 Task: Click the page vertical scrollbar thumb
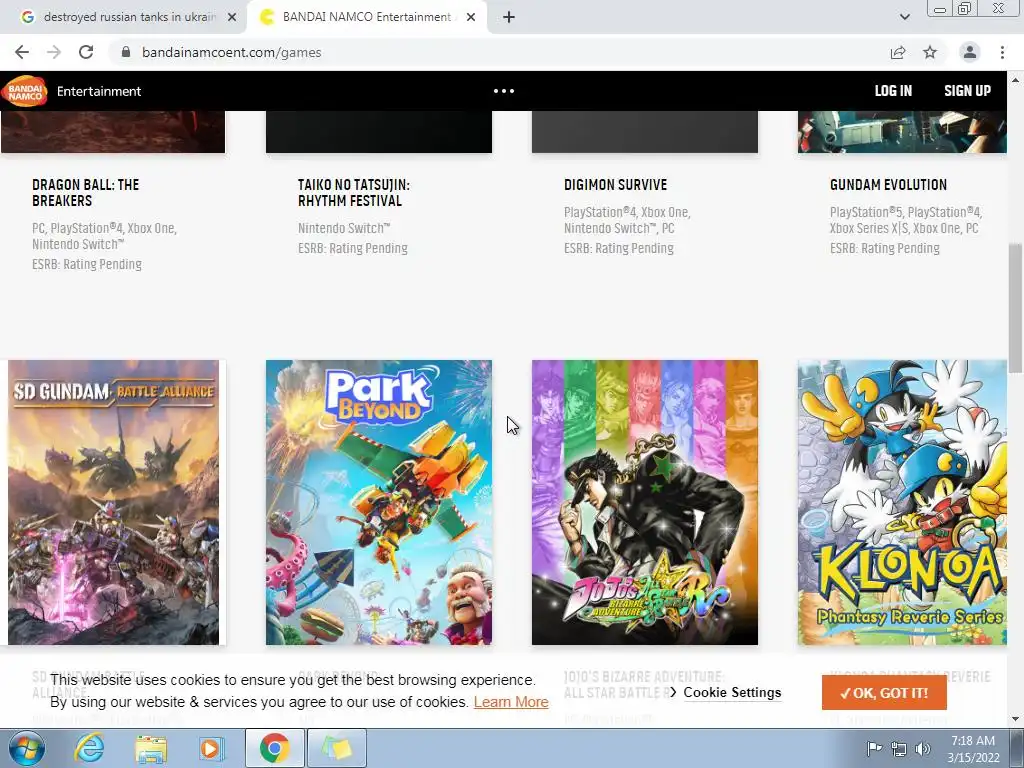(1016, 308)
